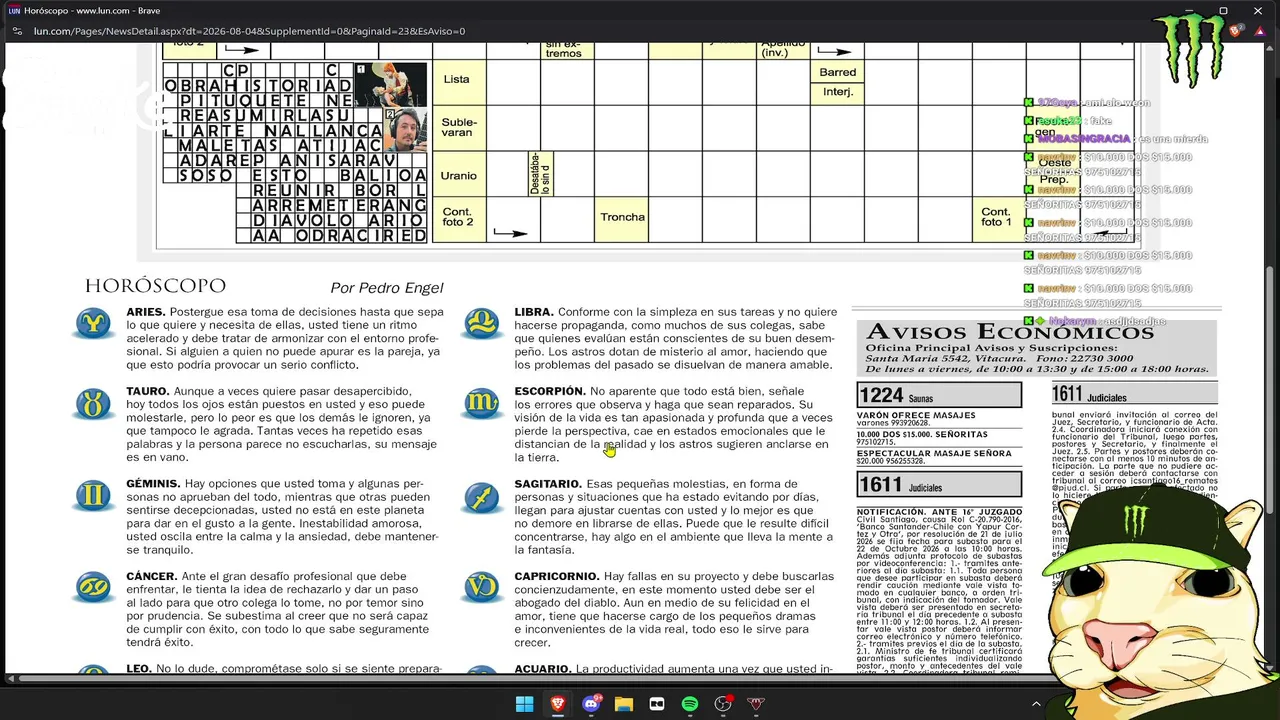Open OBS Studio from the taskbar
Viewport: 1280px width, 720px height.
pos(723,704)
